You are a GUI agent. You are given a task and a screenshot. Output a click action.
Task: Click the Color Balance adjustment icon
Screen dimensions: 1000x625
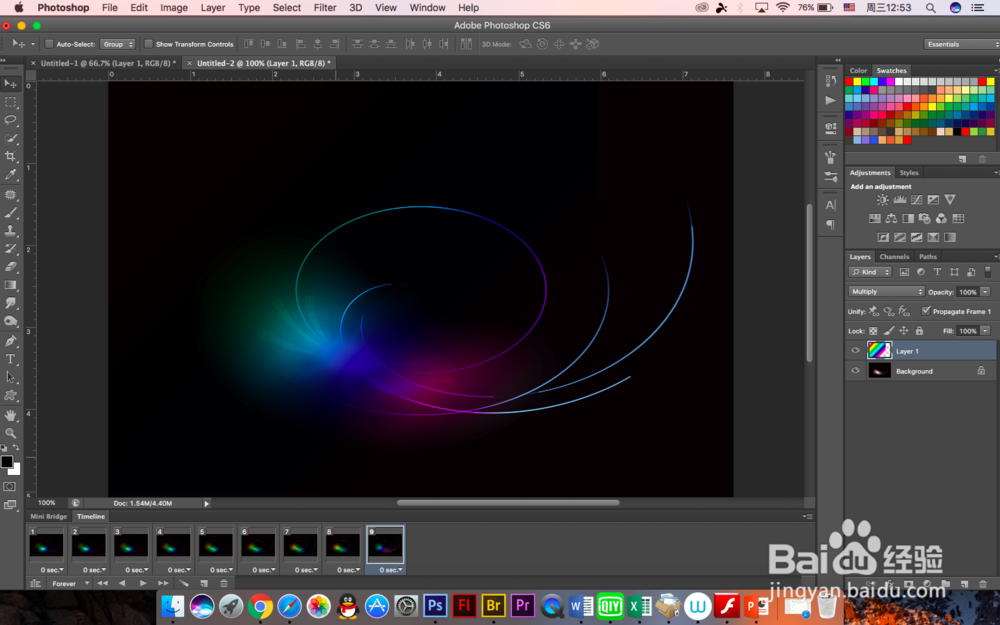892,219
